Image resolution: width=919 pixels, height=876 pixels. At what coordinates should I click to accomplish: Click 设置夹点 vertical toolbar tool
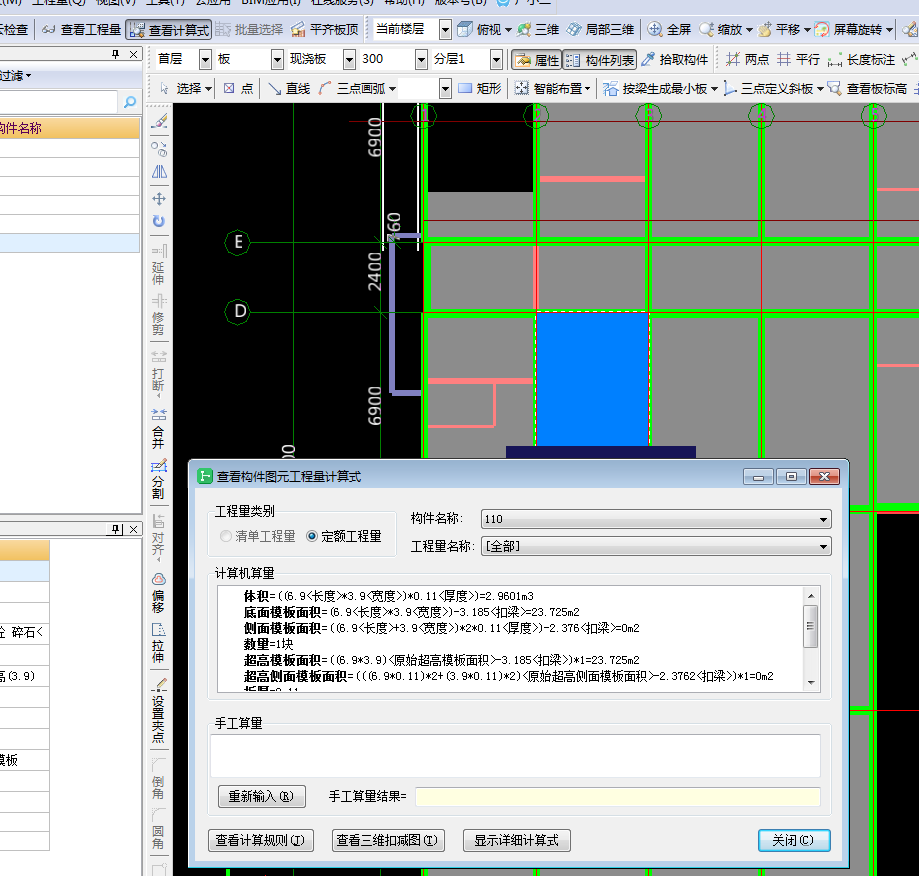159,710
